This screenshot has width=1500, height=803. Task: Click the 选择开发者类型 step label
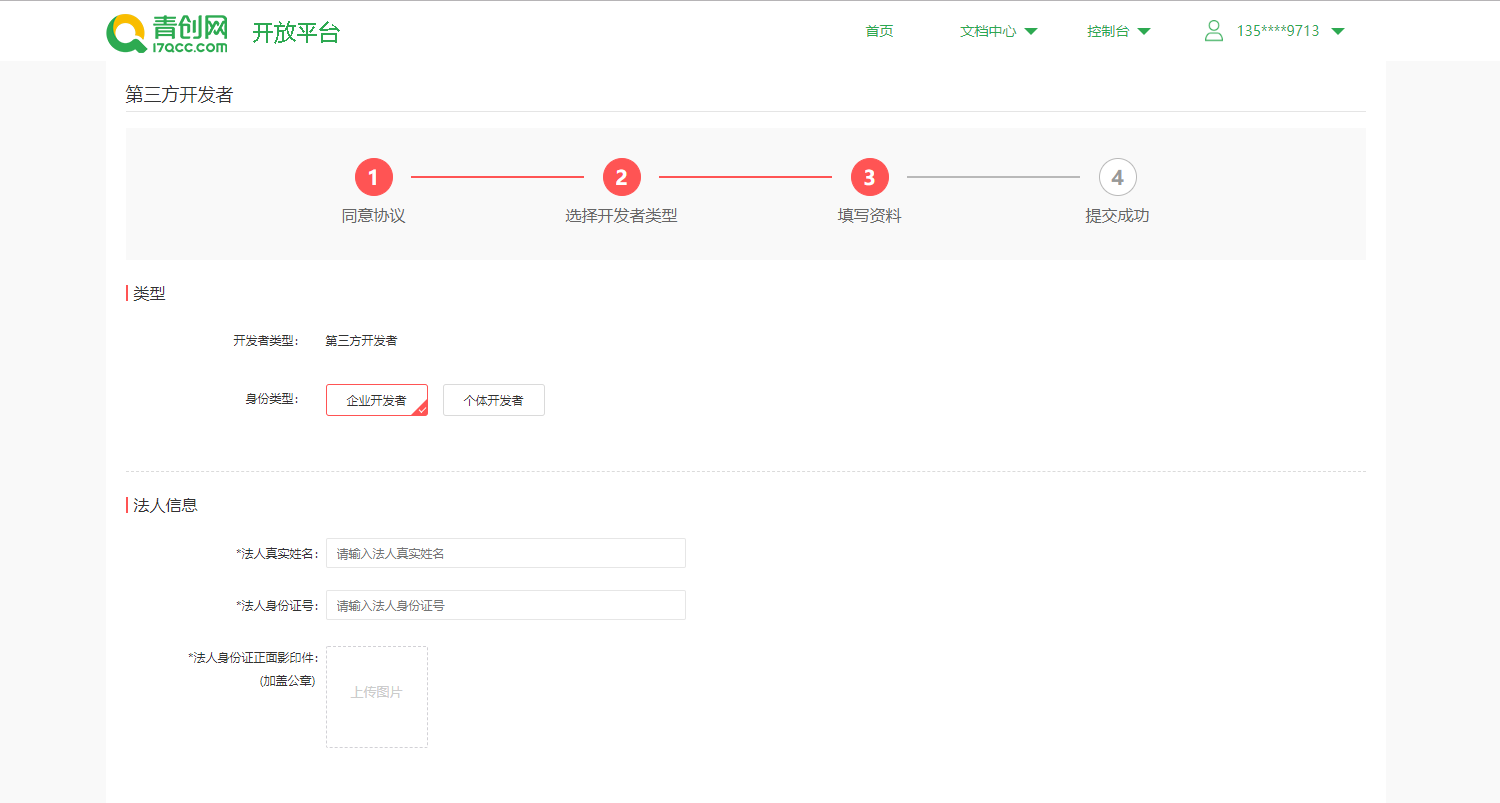[x=621, y=216]
